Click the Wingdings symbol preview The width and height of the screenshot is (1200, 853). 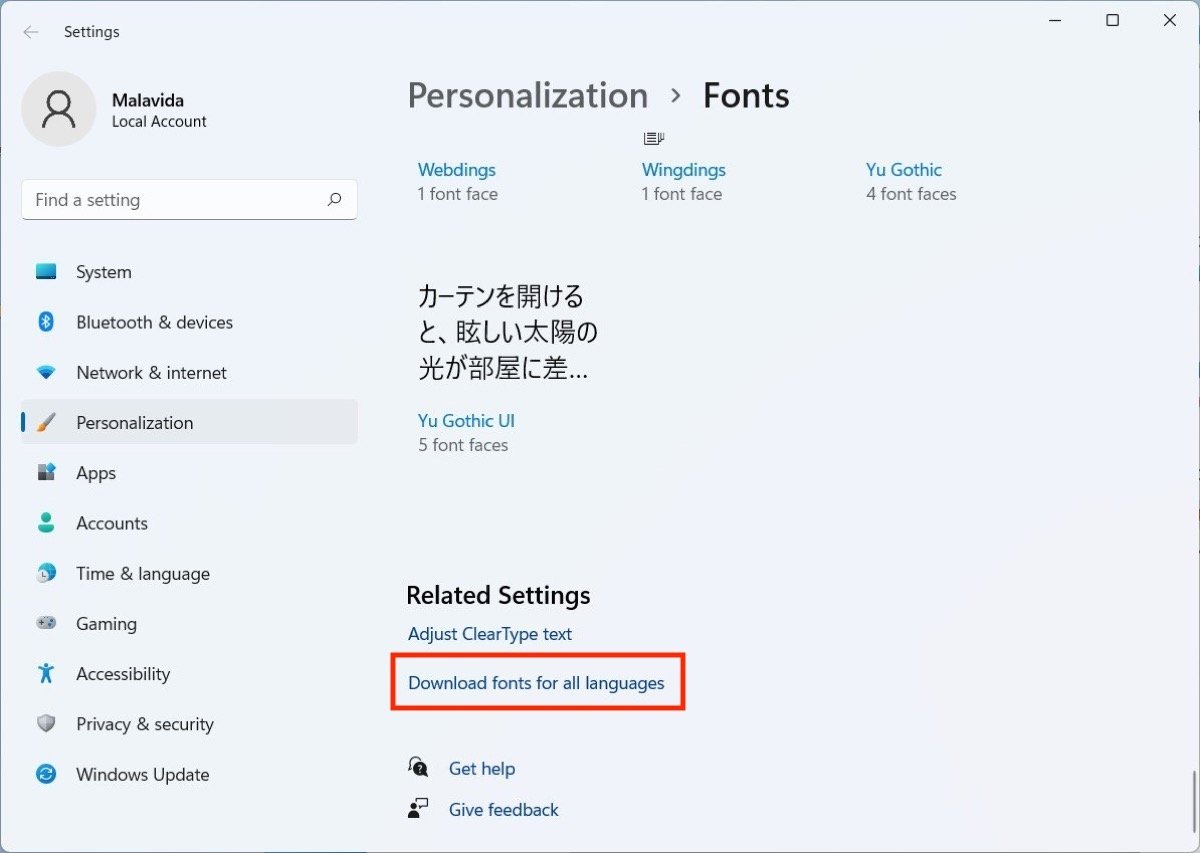655,138
